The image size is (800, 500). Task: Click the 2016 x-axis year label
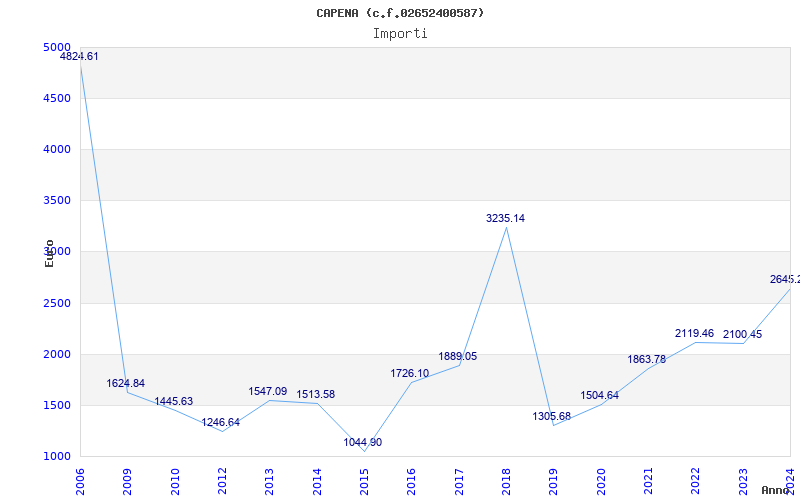[411, 482]
